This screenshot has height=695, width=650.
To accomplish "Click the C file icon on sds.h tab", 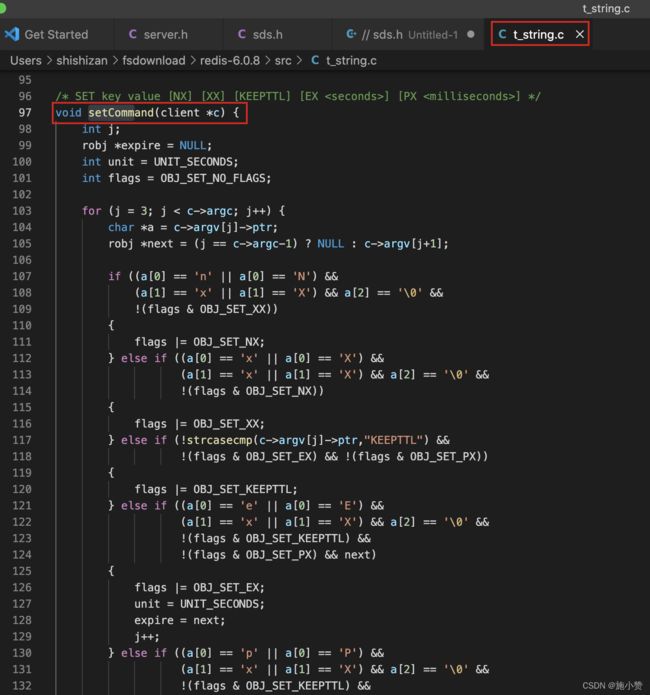I will coord(242,34).
